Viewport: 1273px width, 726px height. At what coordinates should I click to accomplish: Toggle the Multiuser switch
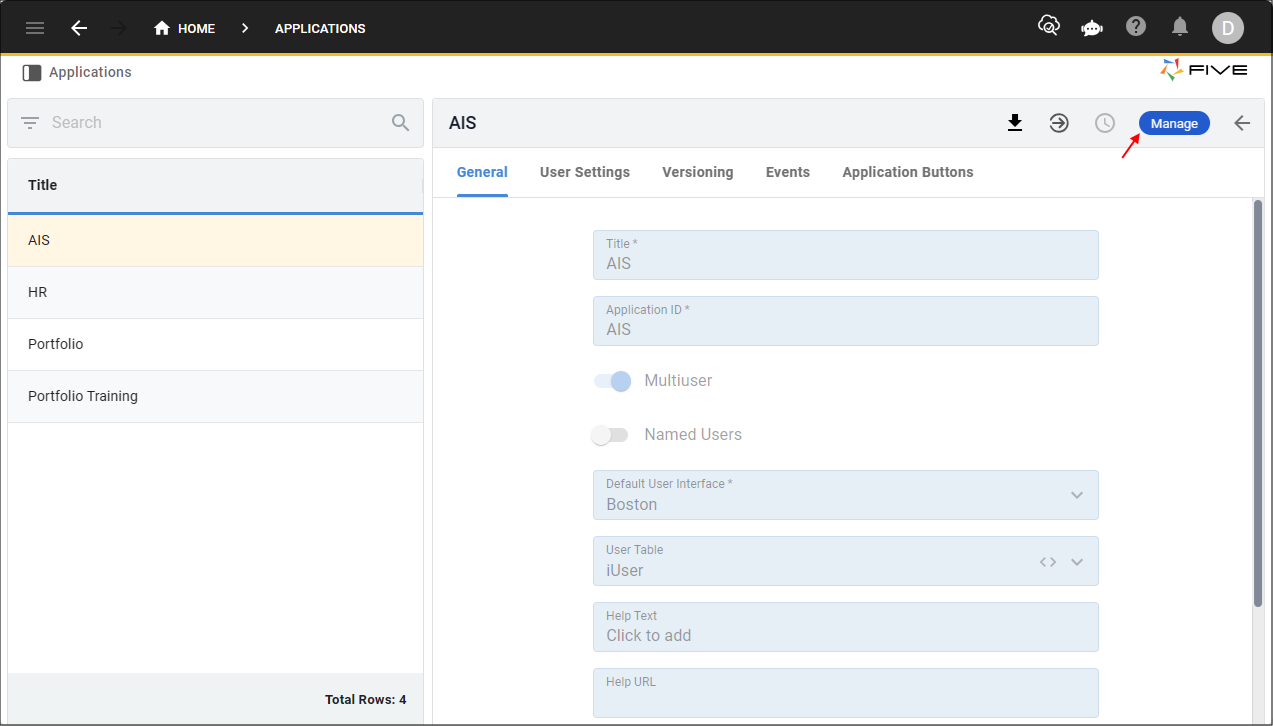click(612, 381)
